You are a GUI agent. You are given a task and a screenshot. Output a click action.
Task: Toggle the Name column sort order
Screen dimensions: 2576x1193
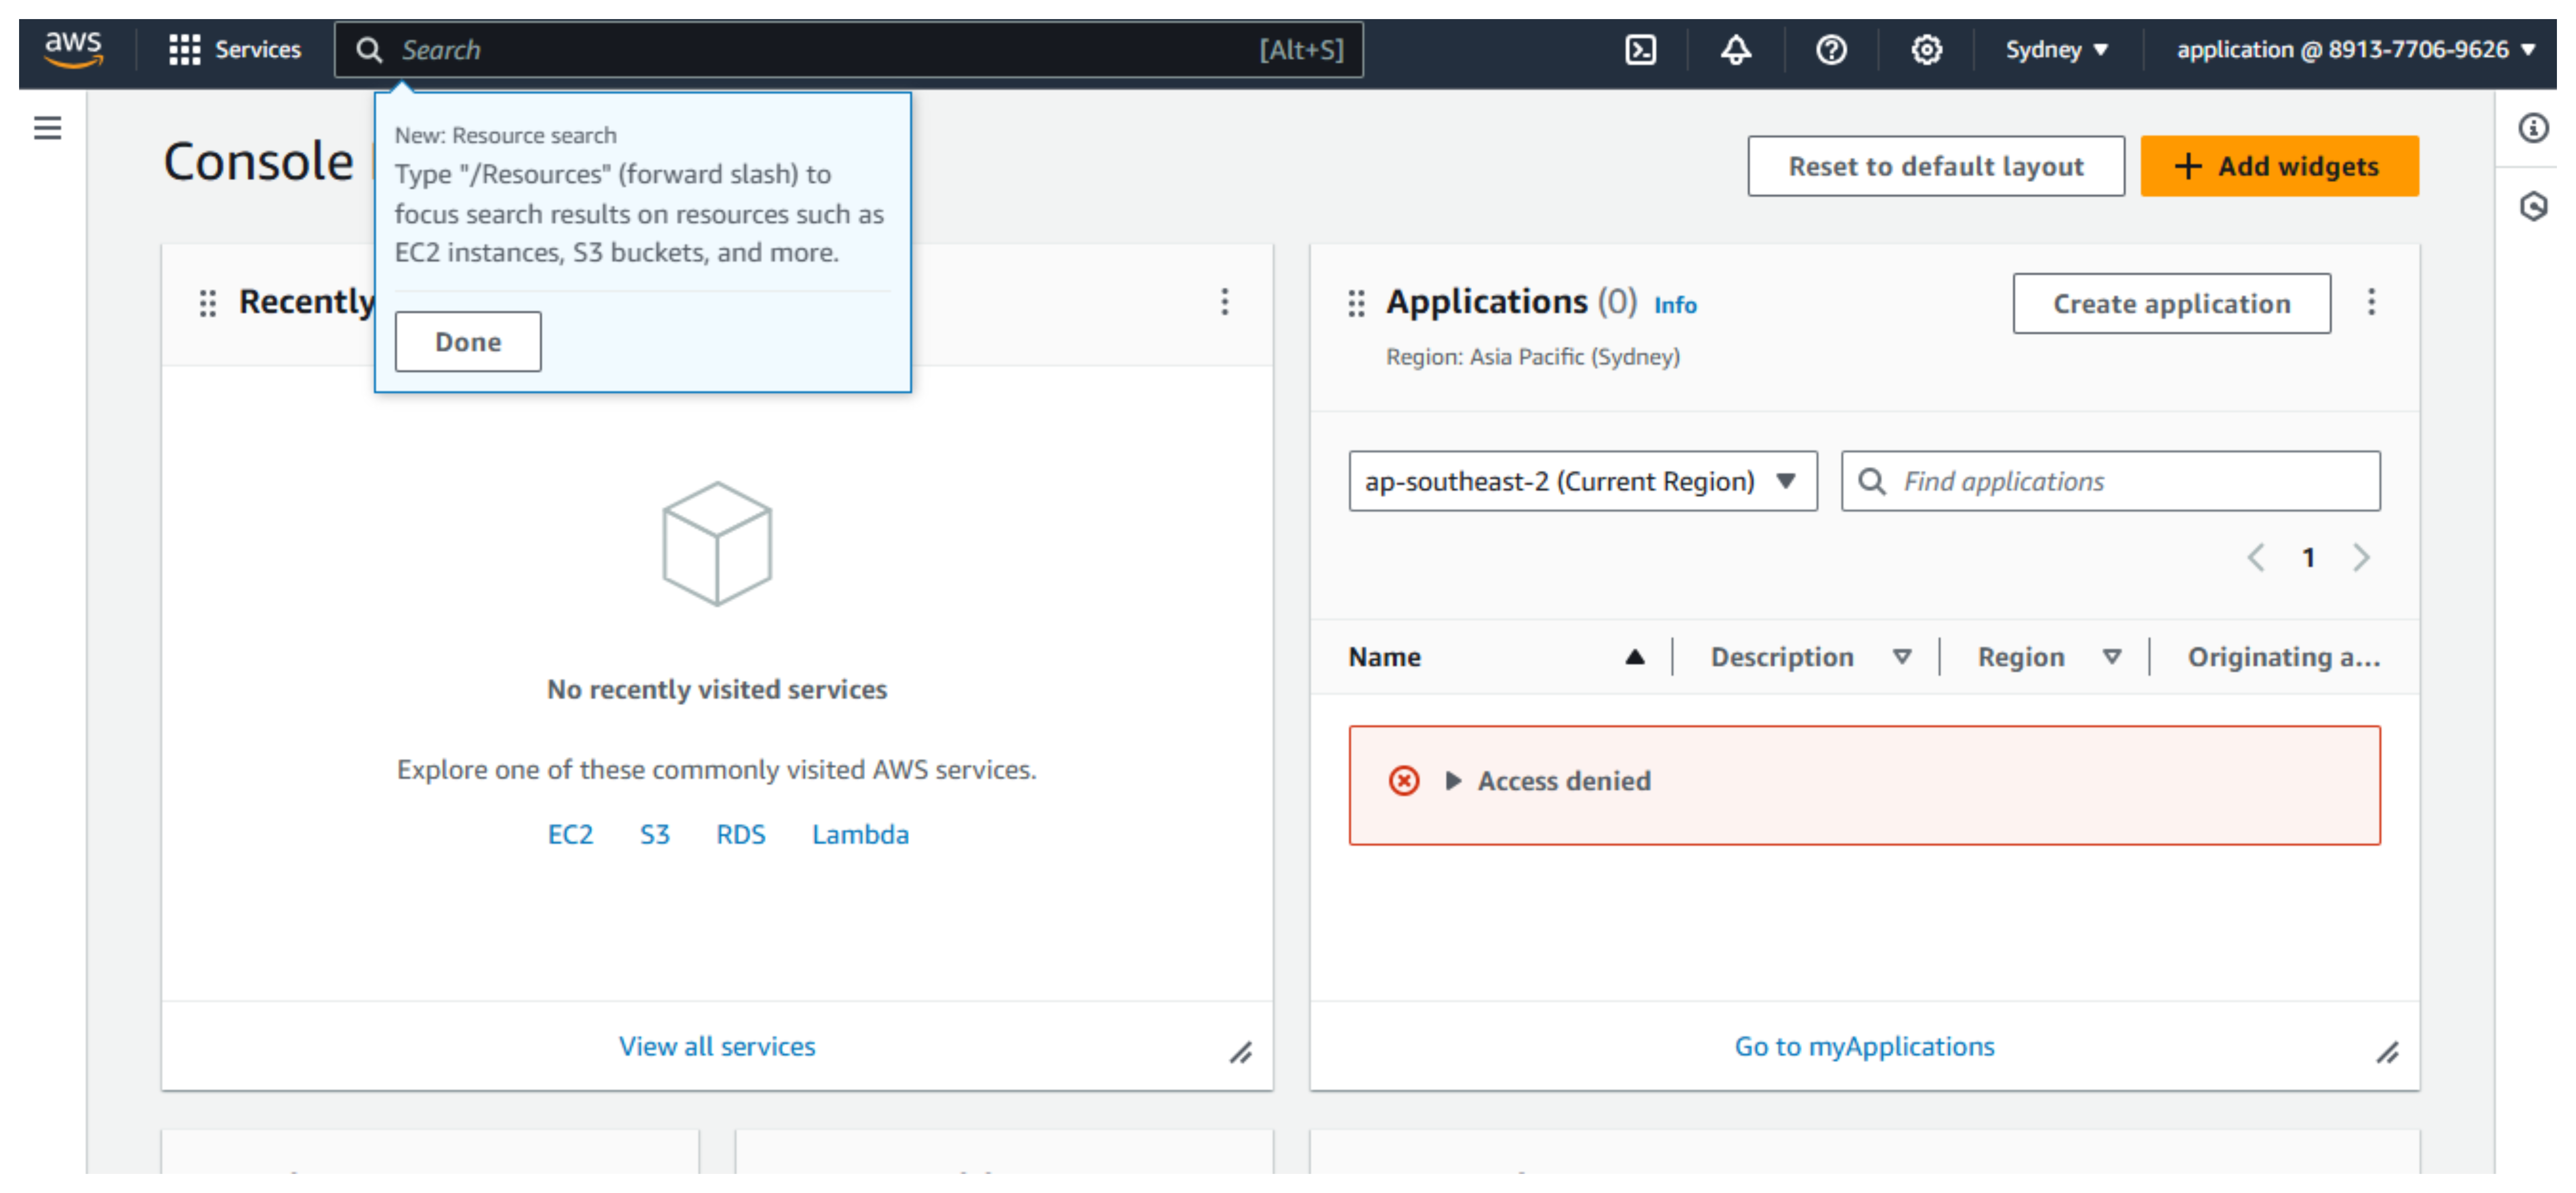click(1634, 657)
